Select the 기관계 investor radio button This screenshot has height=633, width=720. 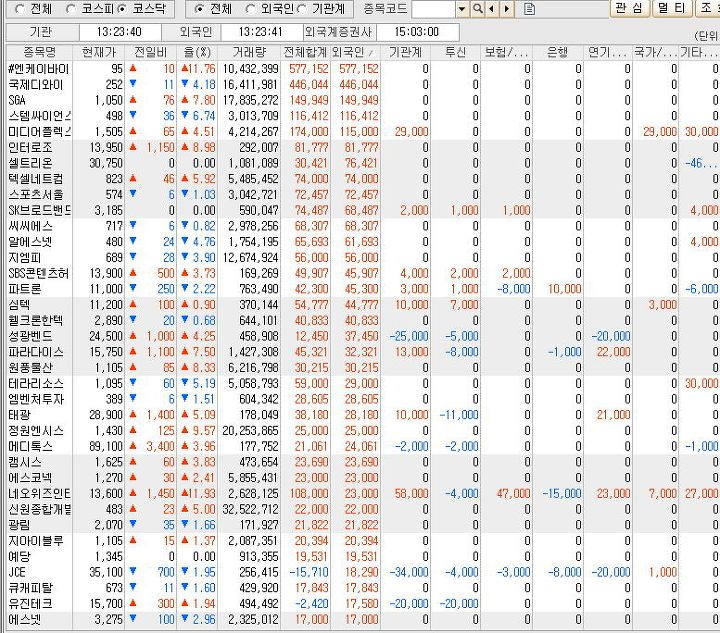coord(302,9)
